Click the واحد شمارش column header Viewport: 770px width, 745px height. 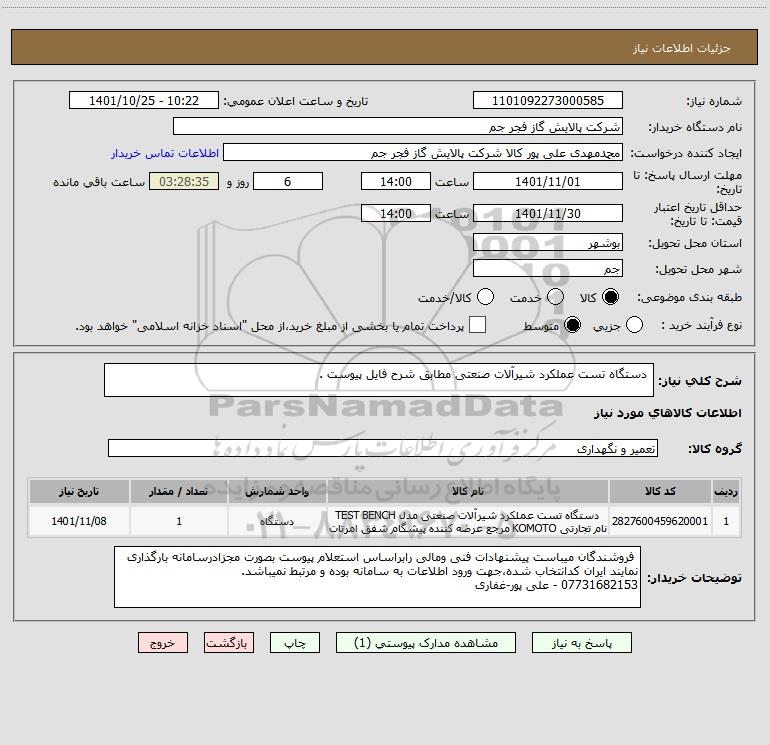tap(277, 492)
